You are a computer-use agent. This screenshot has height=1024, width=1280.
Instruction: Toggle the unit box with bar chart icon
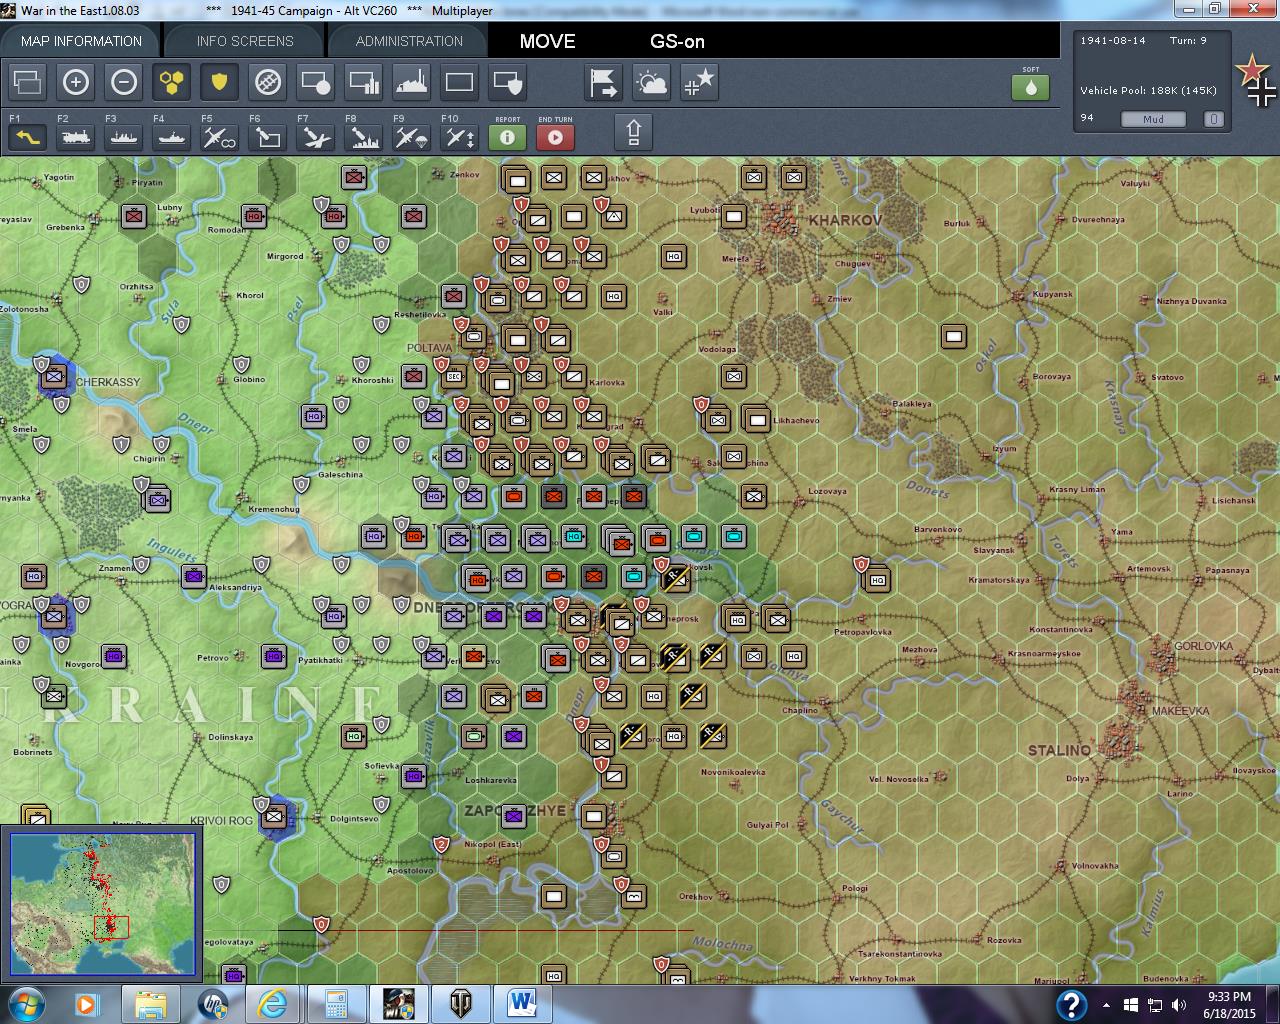[x=364, y=82]
